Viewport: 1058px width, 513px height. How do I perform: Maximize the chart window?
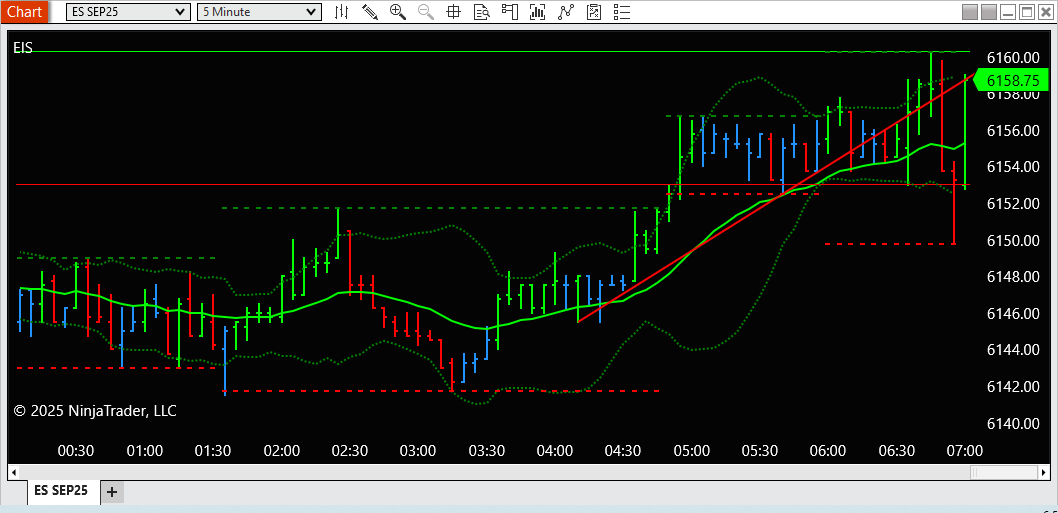(1027, 12)
